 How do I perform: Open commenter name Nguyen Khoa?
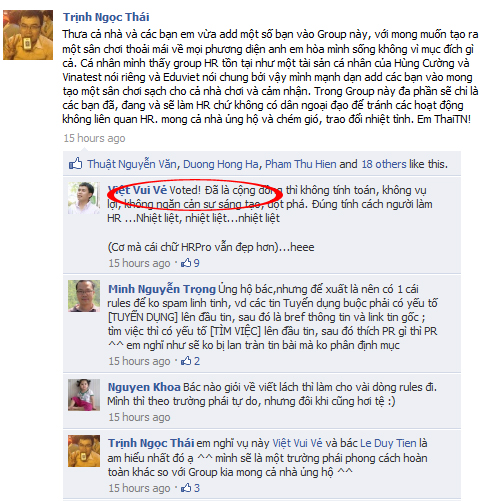(x=144, y=387)
